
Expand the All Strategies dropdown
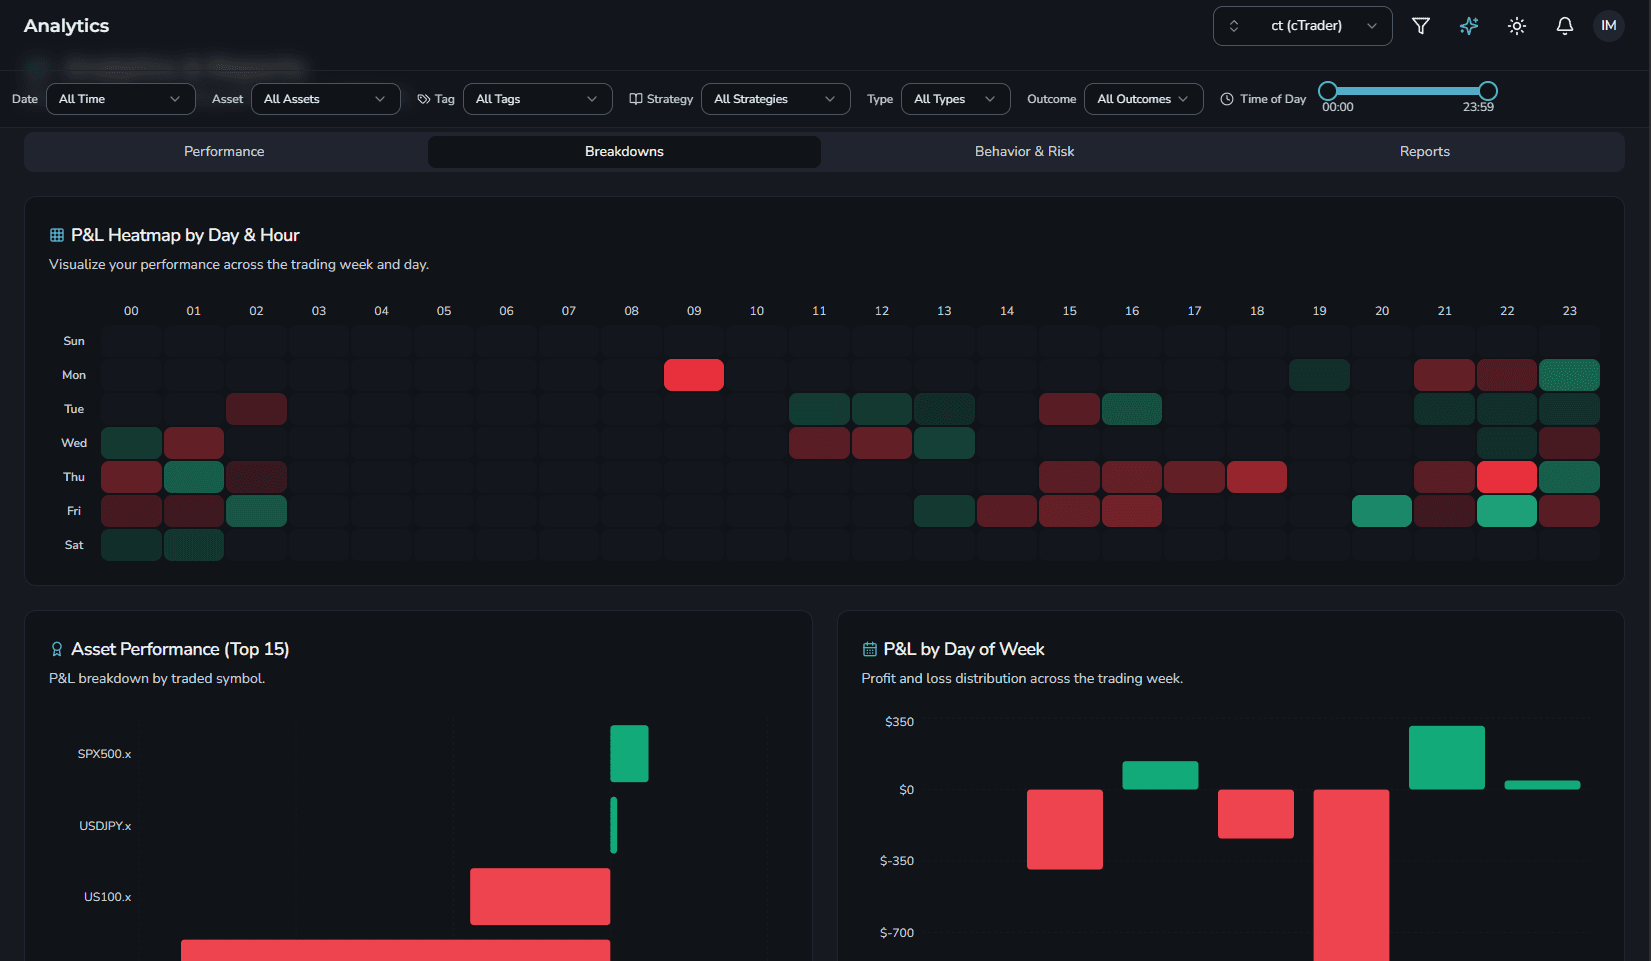(775, 99)
